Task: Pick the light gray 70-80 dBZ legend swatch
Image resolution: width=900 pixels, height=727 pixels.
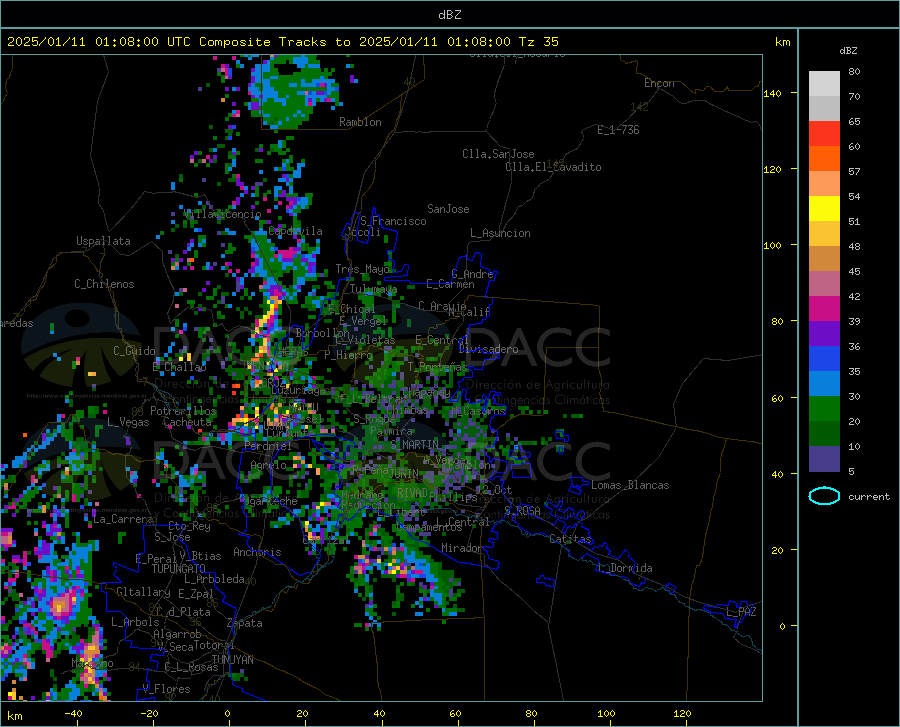Action: coord(824,84)
